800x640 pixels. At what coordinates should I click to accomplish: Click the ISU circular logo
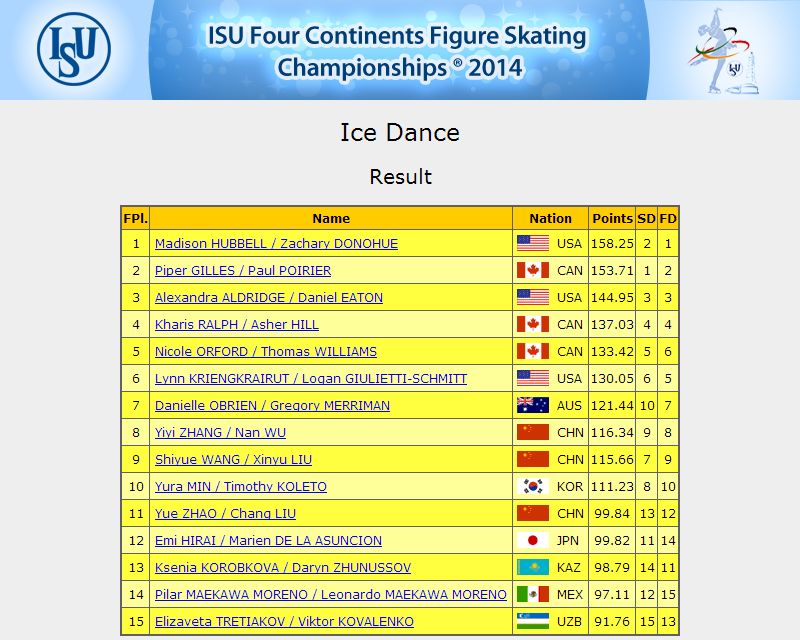click(x=74, y=49)
